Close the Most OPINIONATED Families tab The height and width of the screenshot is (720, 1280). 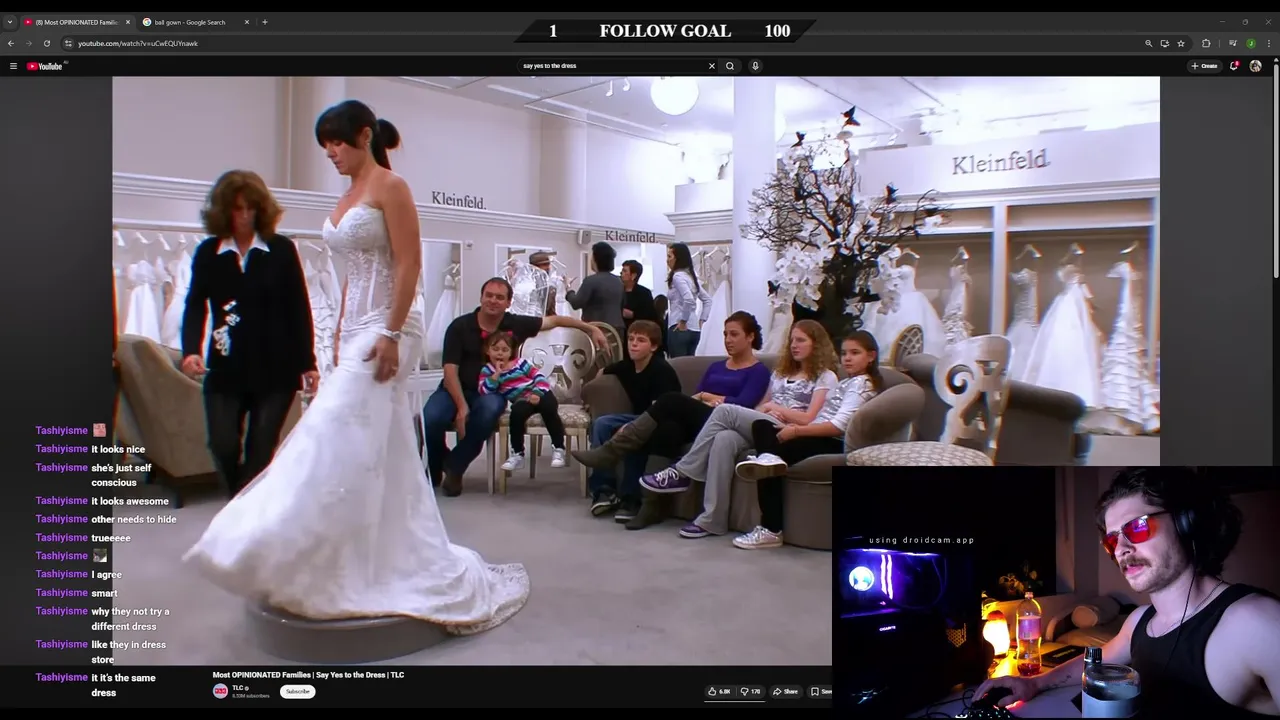[128, 22]
